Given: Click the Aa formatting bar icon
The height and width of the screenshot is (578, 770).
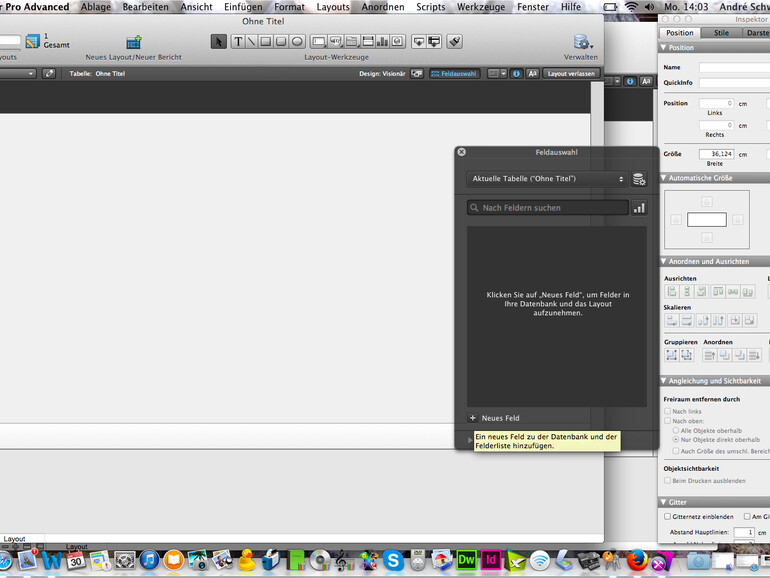Looking at the screenshot, I should click(x=532, y=74).
